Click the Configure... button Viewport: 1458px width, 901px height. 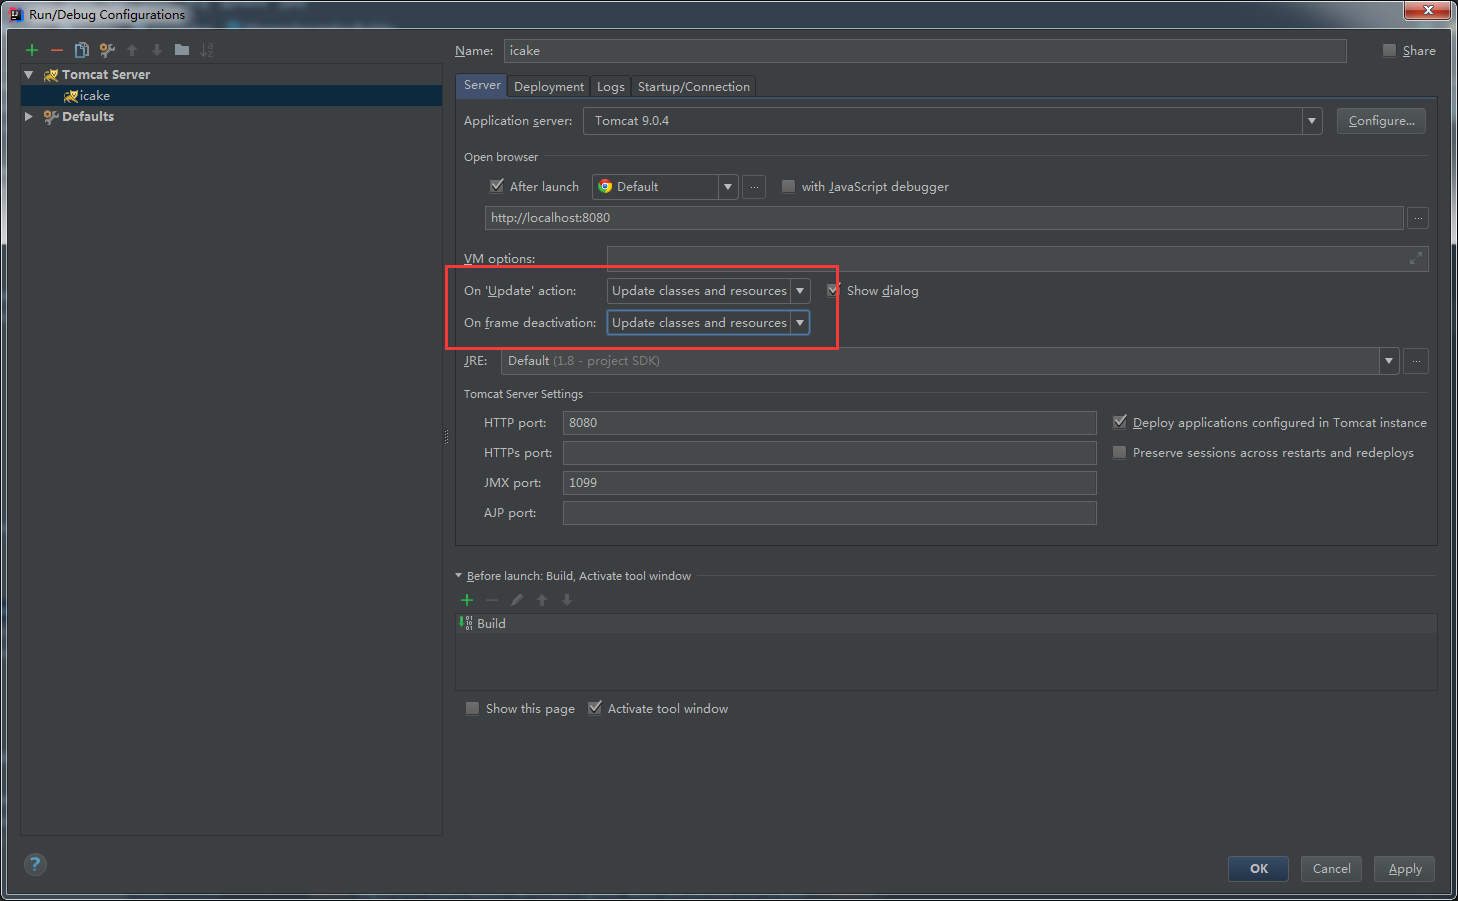1382,121
